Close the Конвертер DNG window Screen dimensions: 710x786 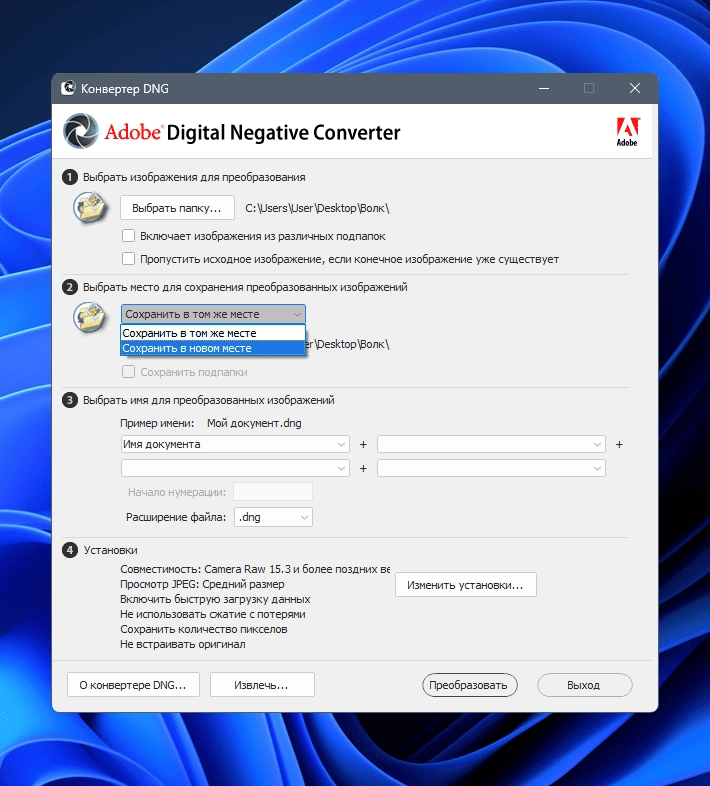pyautogui.click(x=635, y=88)
